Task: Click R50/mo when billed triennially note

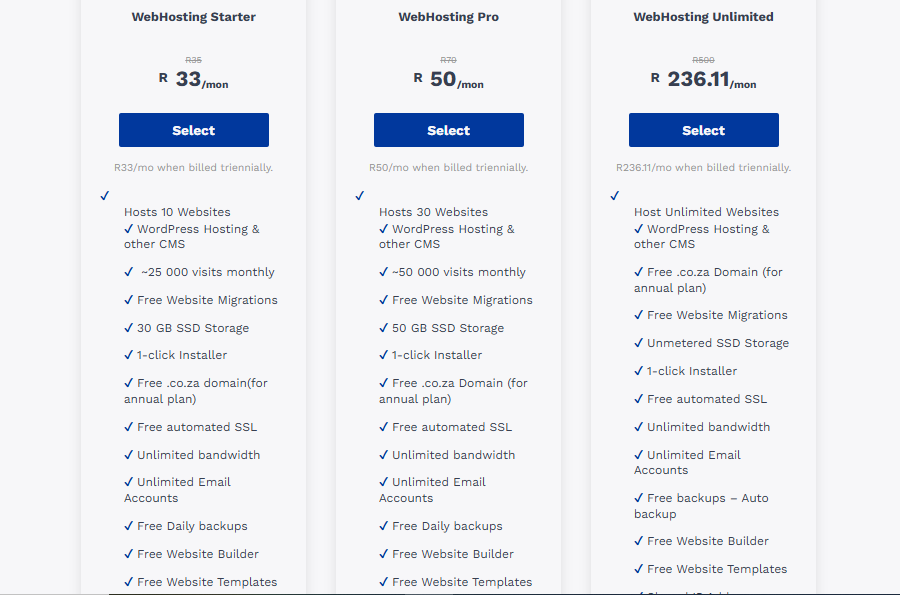Action: click(448, 168)
